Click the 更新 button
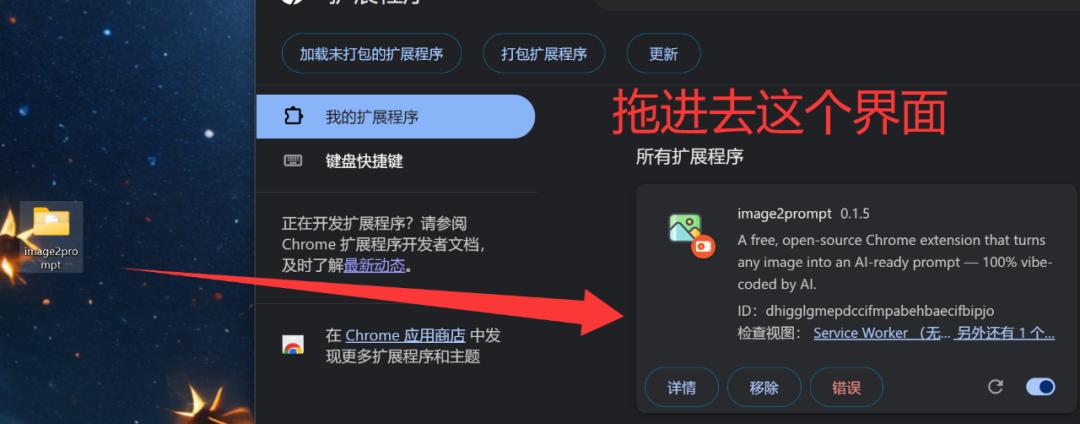1080x424 pixels. pos(663,54)
